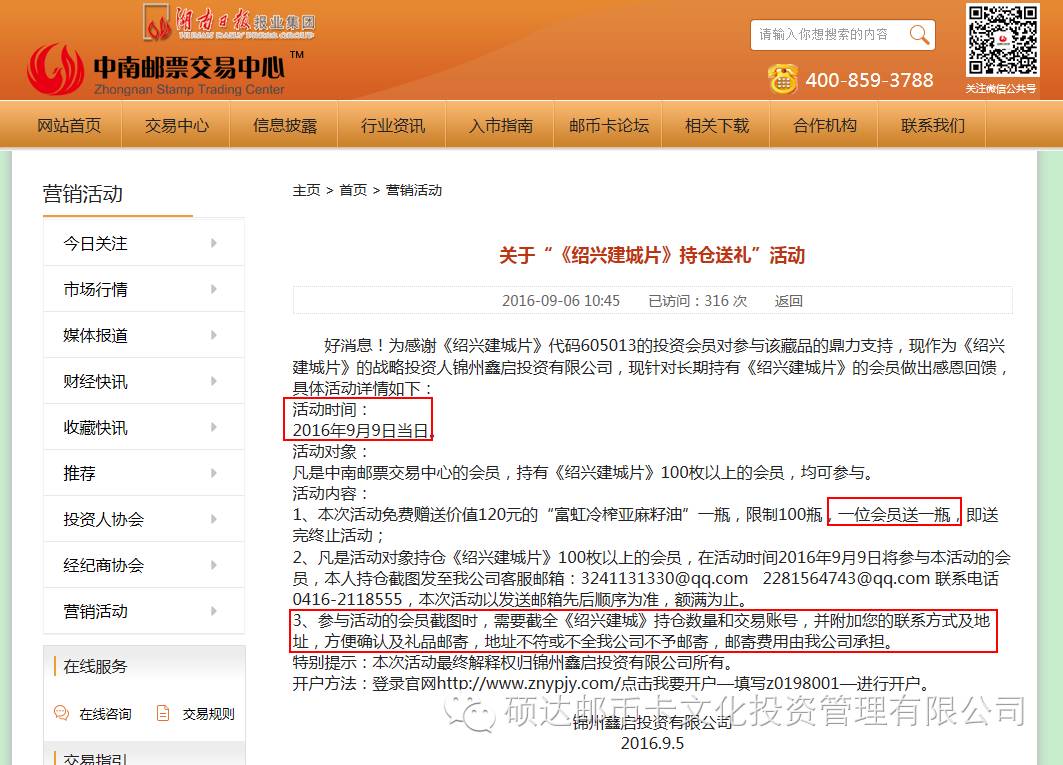The height and width of the screenshot is (765, 1063).
Task: Click the article title 关于《绍兴建城片》持仓送礼活动
Action: [x=652, y=256]
